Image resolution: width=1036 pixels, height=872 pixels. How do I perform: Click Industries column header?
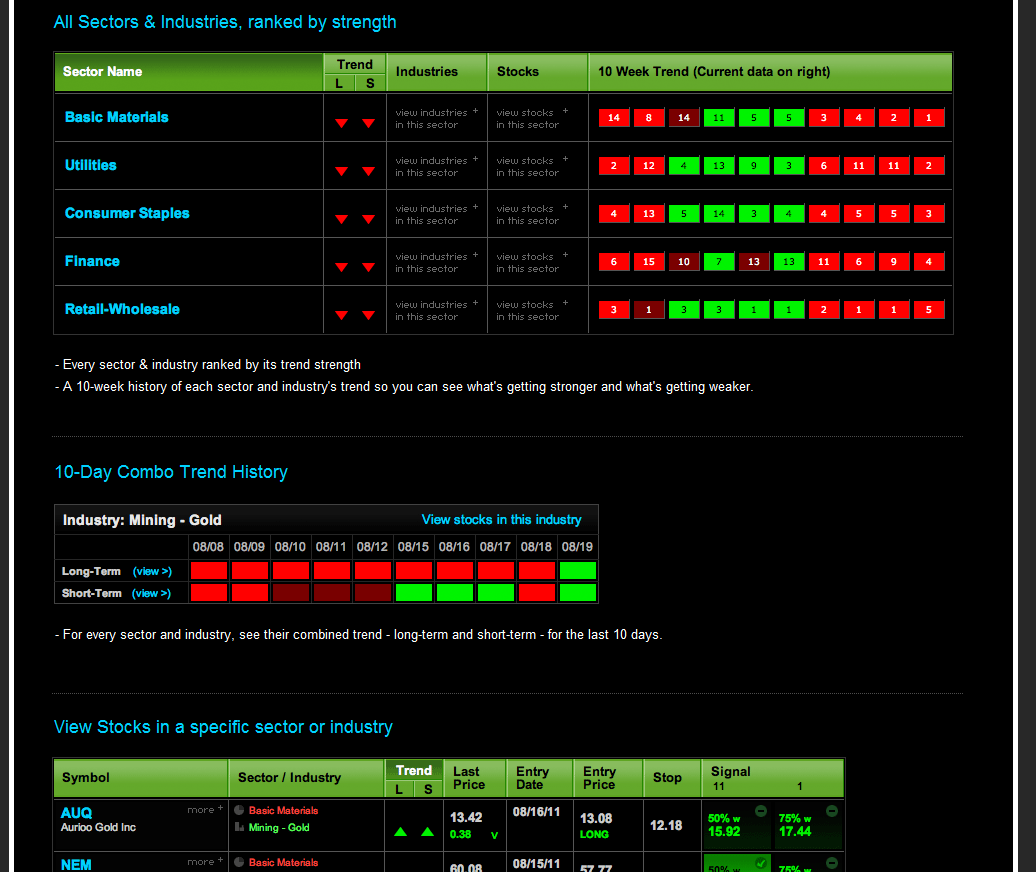(437, 72)
